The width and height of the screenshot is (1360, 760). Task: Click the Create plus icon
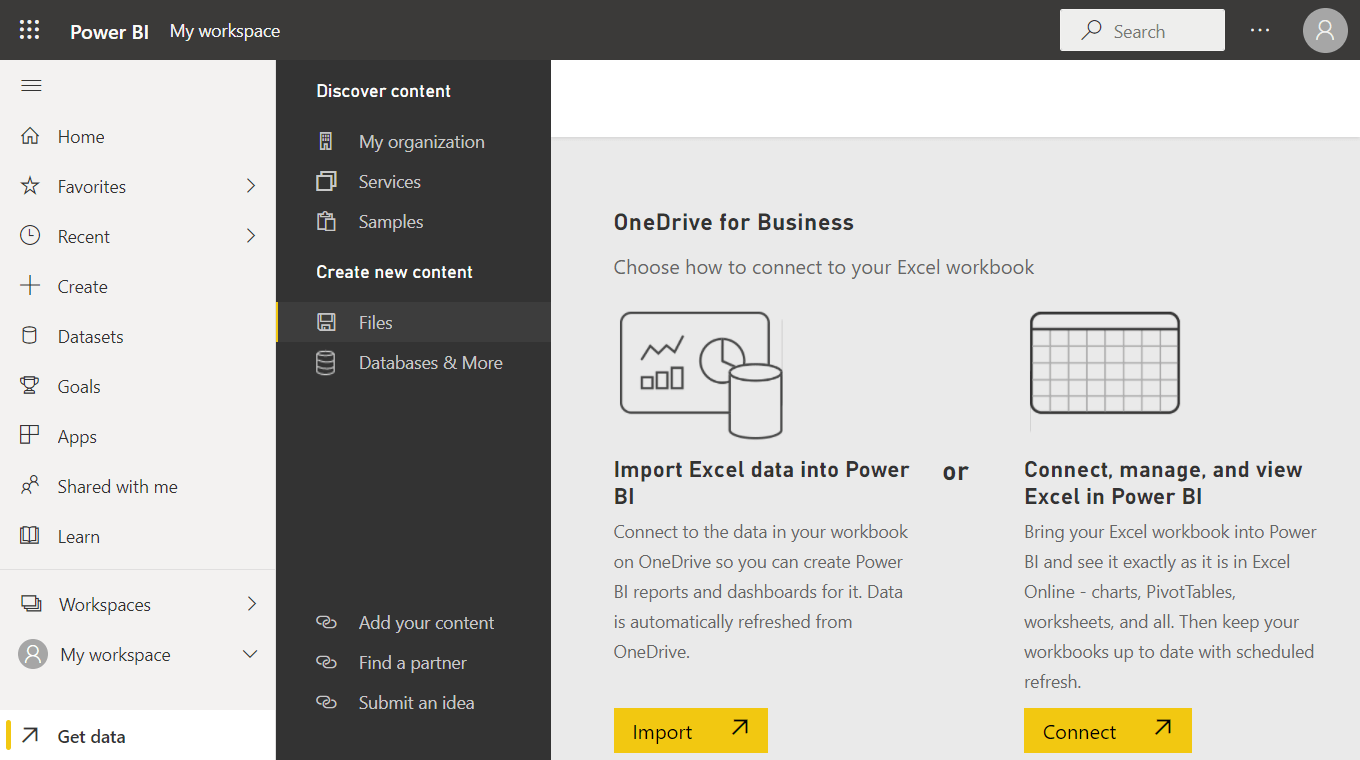[x=30, y=286]
